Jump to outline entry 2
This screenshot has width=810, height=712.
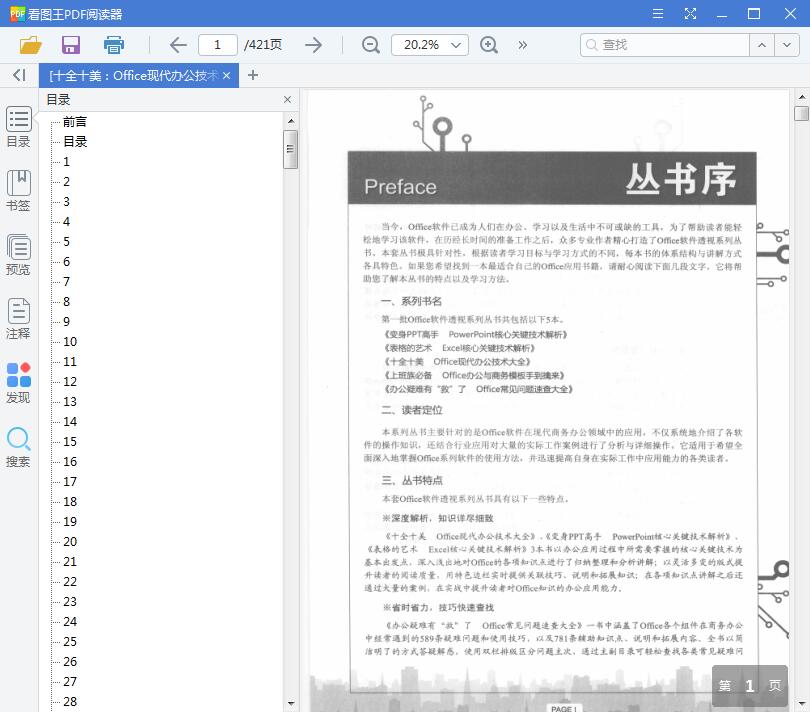(x=66, y=182)
